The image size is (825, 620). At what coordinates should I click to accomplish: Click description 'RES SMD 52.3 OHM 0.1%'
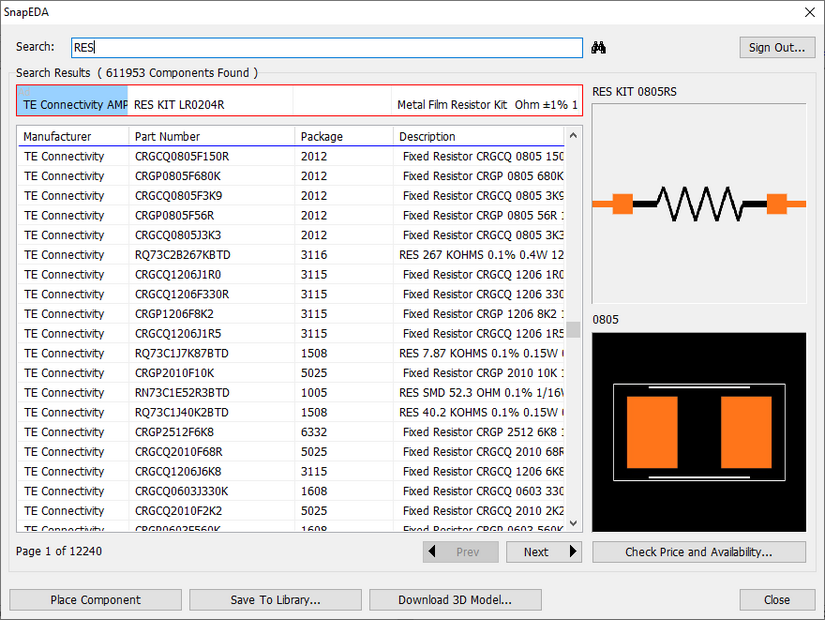coord(481,393)
